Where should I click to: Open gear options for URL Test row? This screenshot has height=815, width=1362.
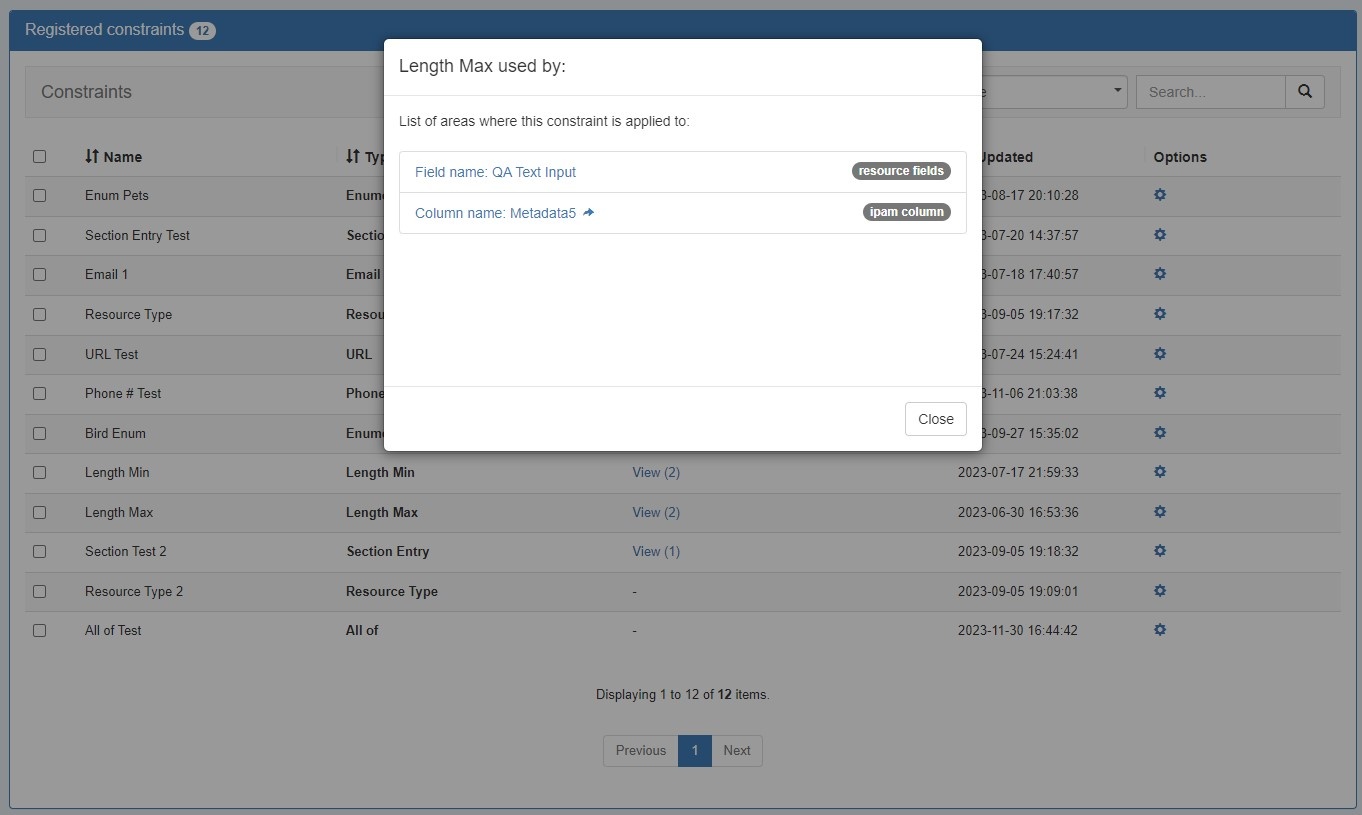pyautogui.click(x=1160, y=354)
